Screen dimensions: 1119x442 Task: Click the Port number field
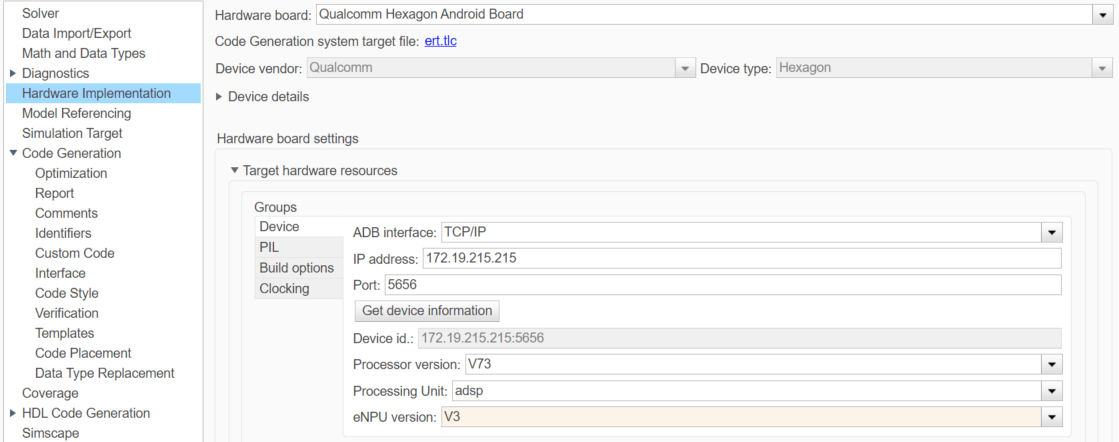coord(721,285)
